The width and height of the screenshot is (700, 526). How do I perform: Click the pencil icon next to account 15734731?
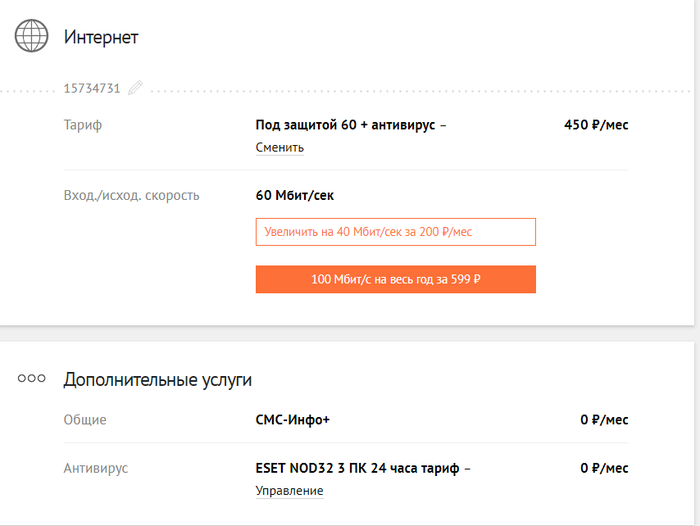[135, 88]
